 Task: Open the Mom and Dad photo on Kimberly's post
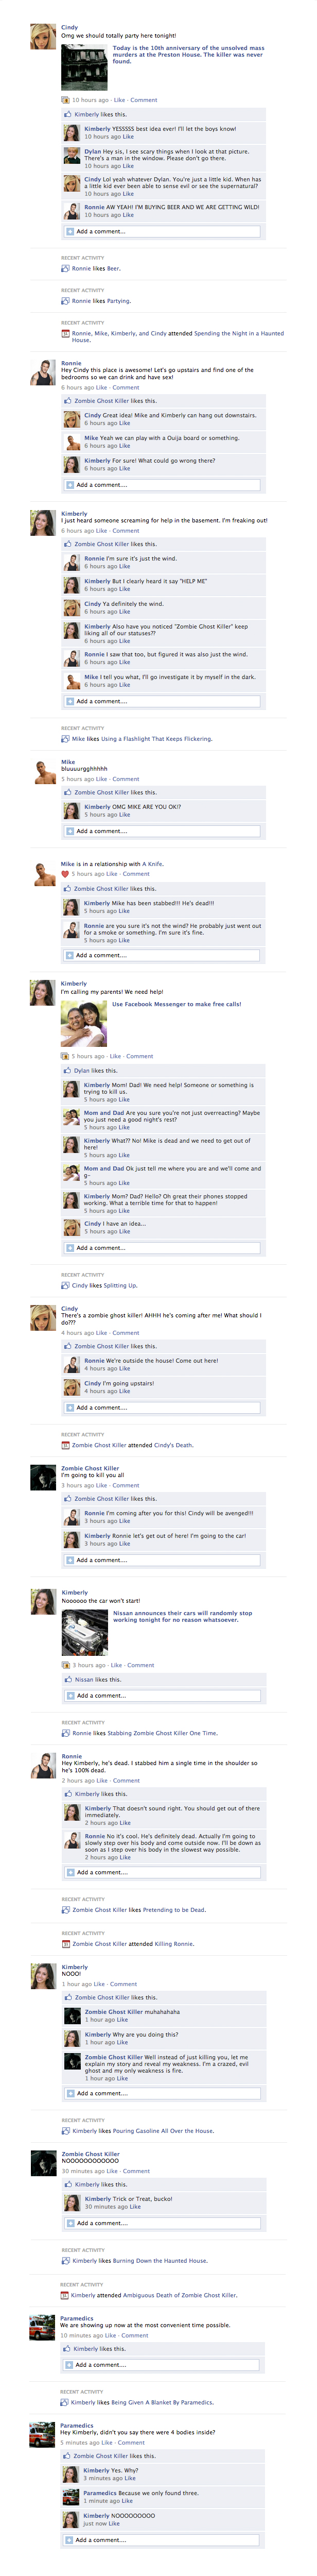(x=84, y=1024)
